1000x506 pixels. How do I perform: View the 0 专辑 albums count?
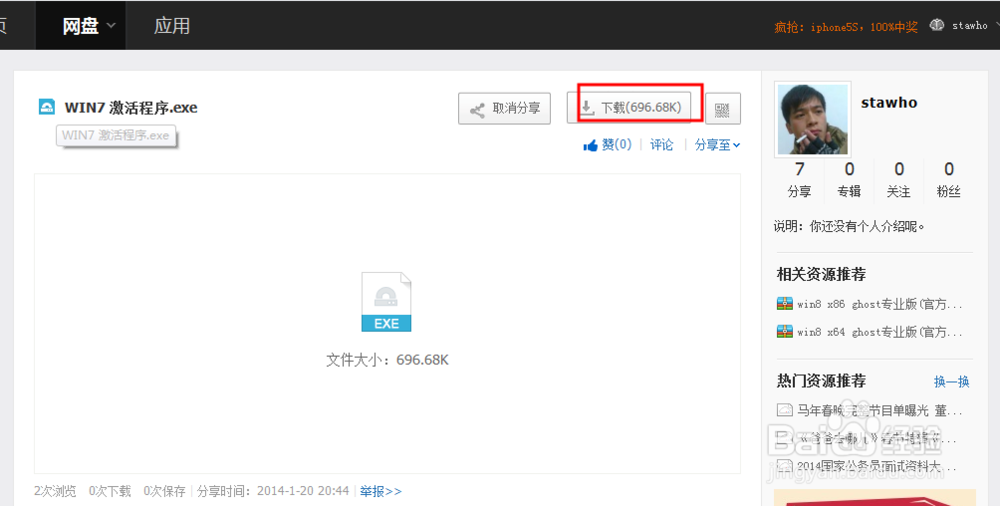pos(849,179)
